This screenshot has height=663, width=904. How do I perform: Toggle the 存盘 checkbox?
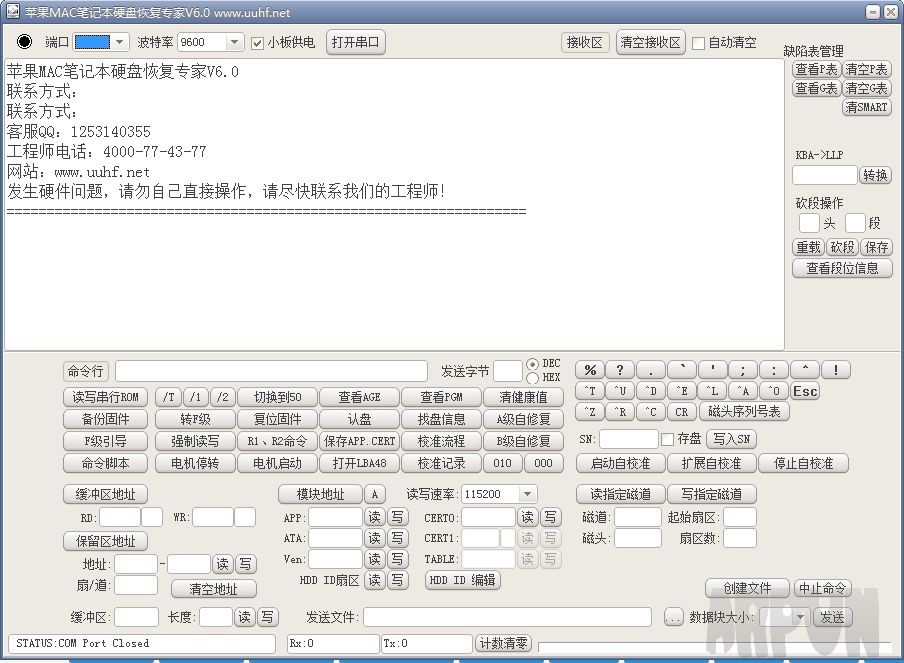pyautogui.click(x=667, y=439)
